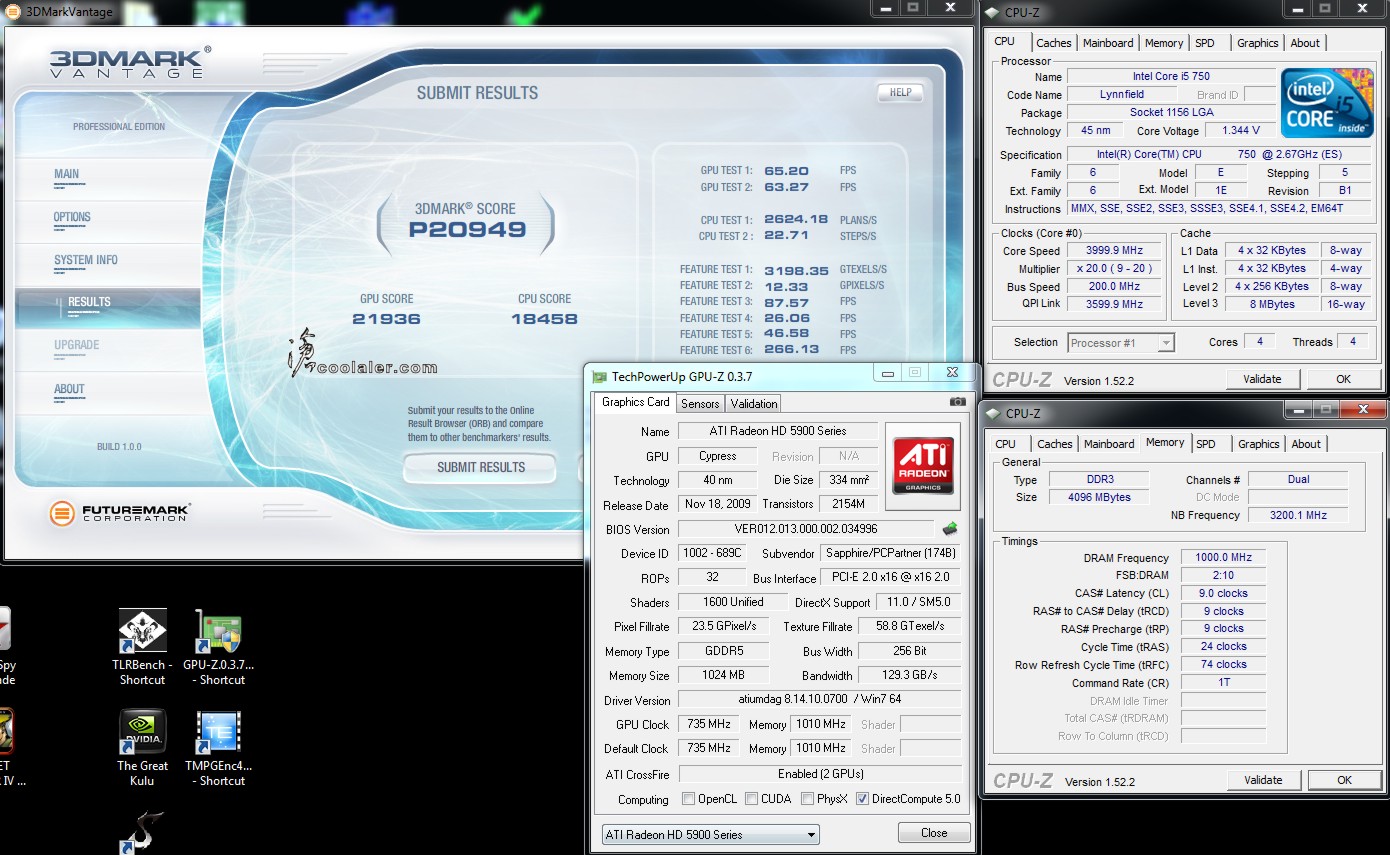This screenshot has height=855, width=1390.
Task: Click the GPU TEST 1 value 65.20
Action: 786,171
